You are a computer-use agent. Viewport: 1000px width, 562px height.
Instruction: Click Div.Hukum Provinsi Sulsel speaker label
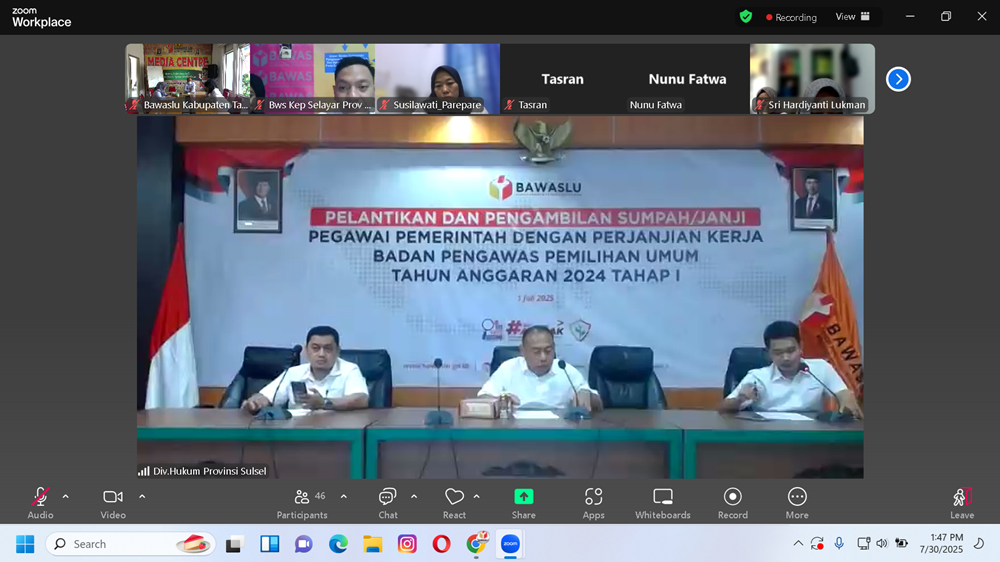click(x=203, y=471)
